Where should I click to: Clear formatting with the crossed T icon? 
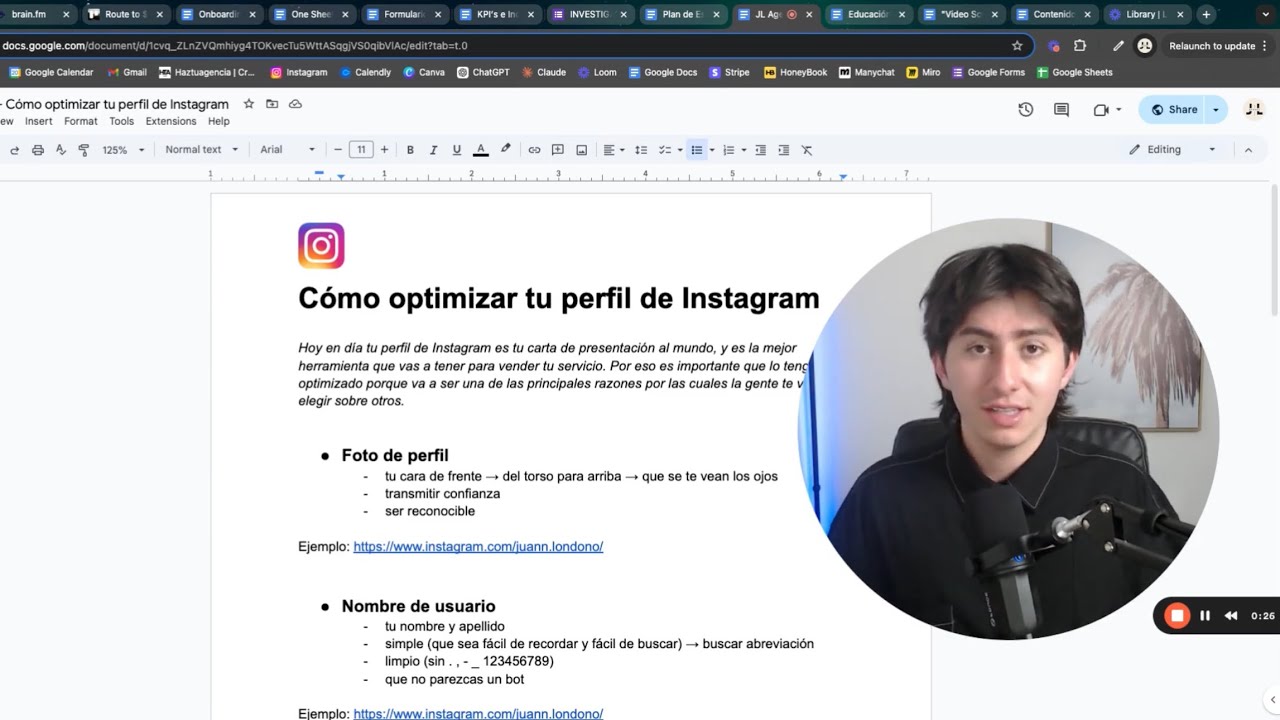point(807,150)
